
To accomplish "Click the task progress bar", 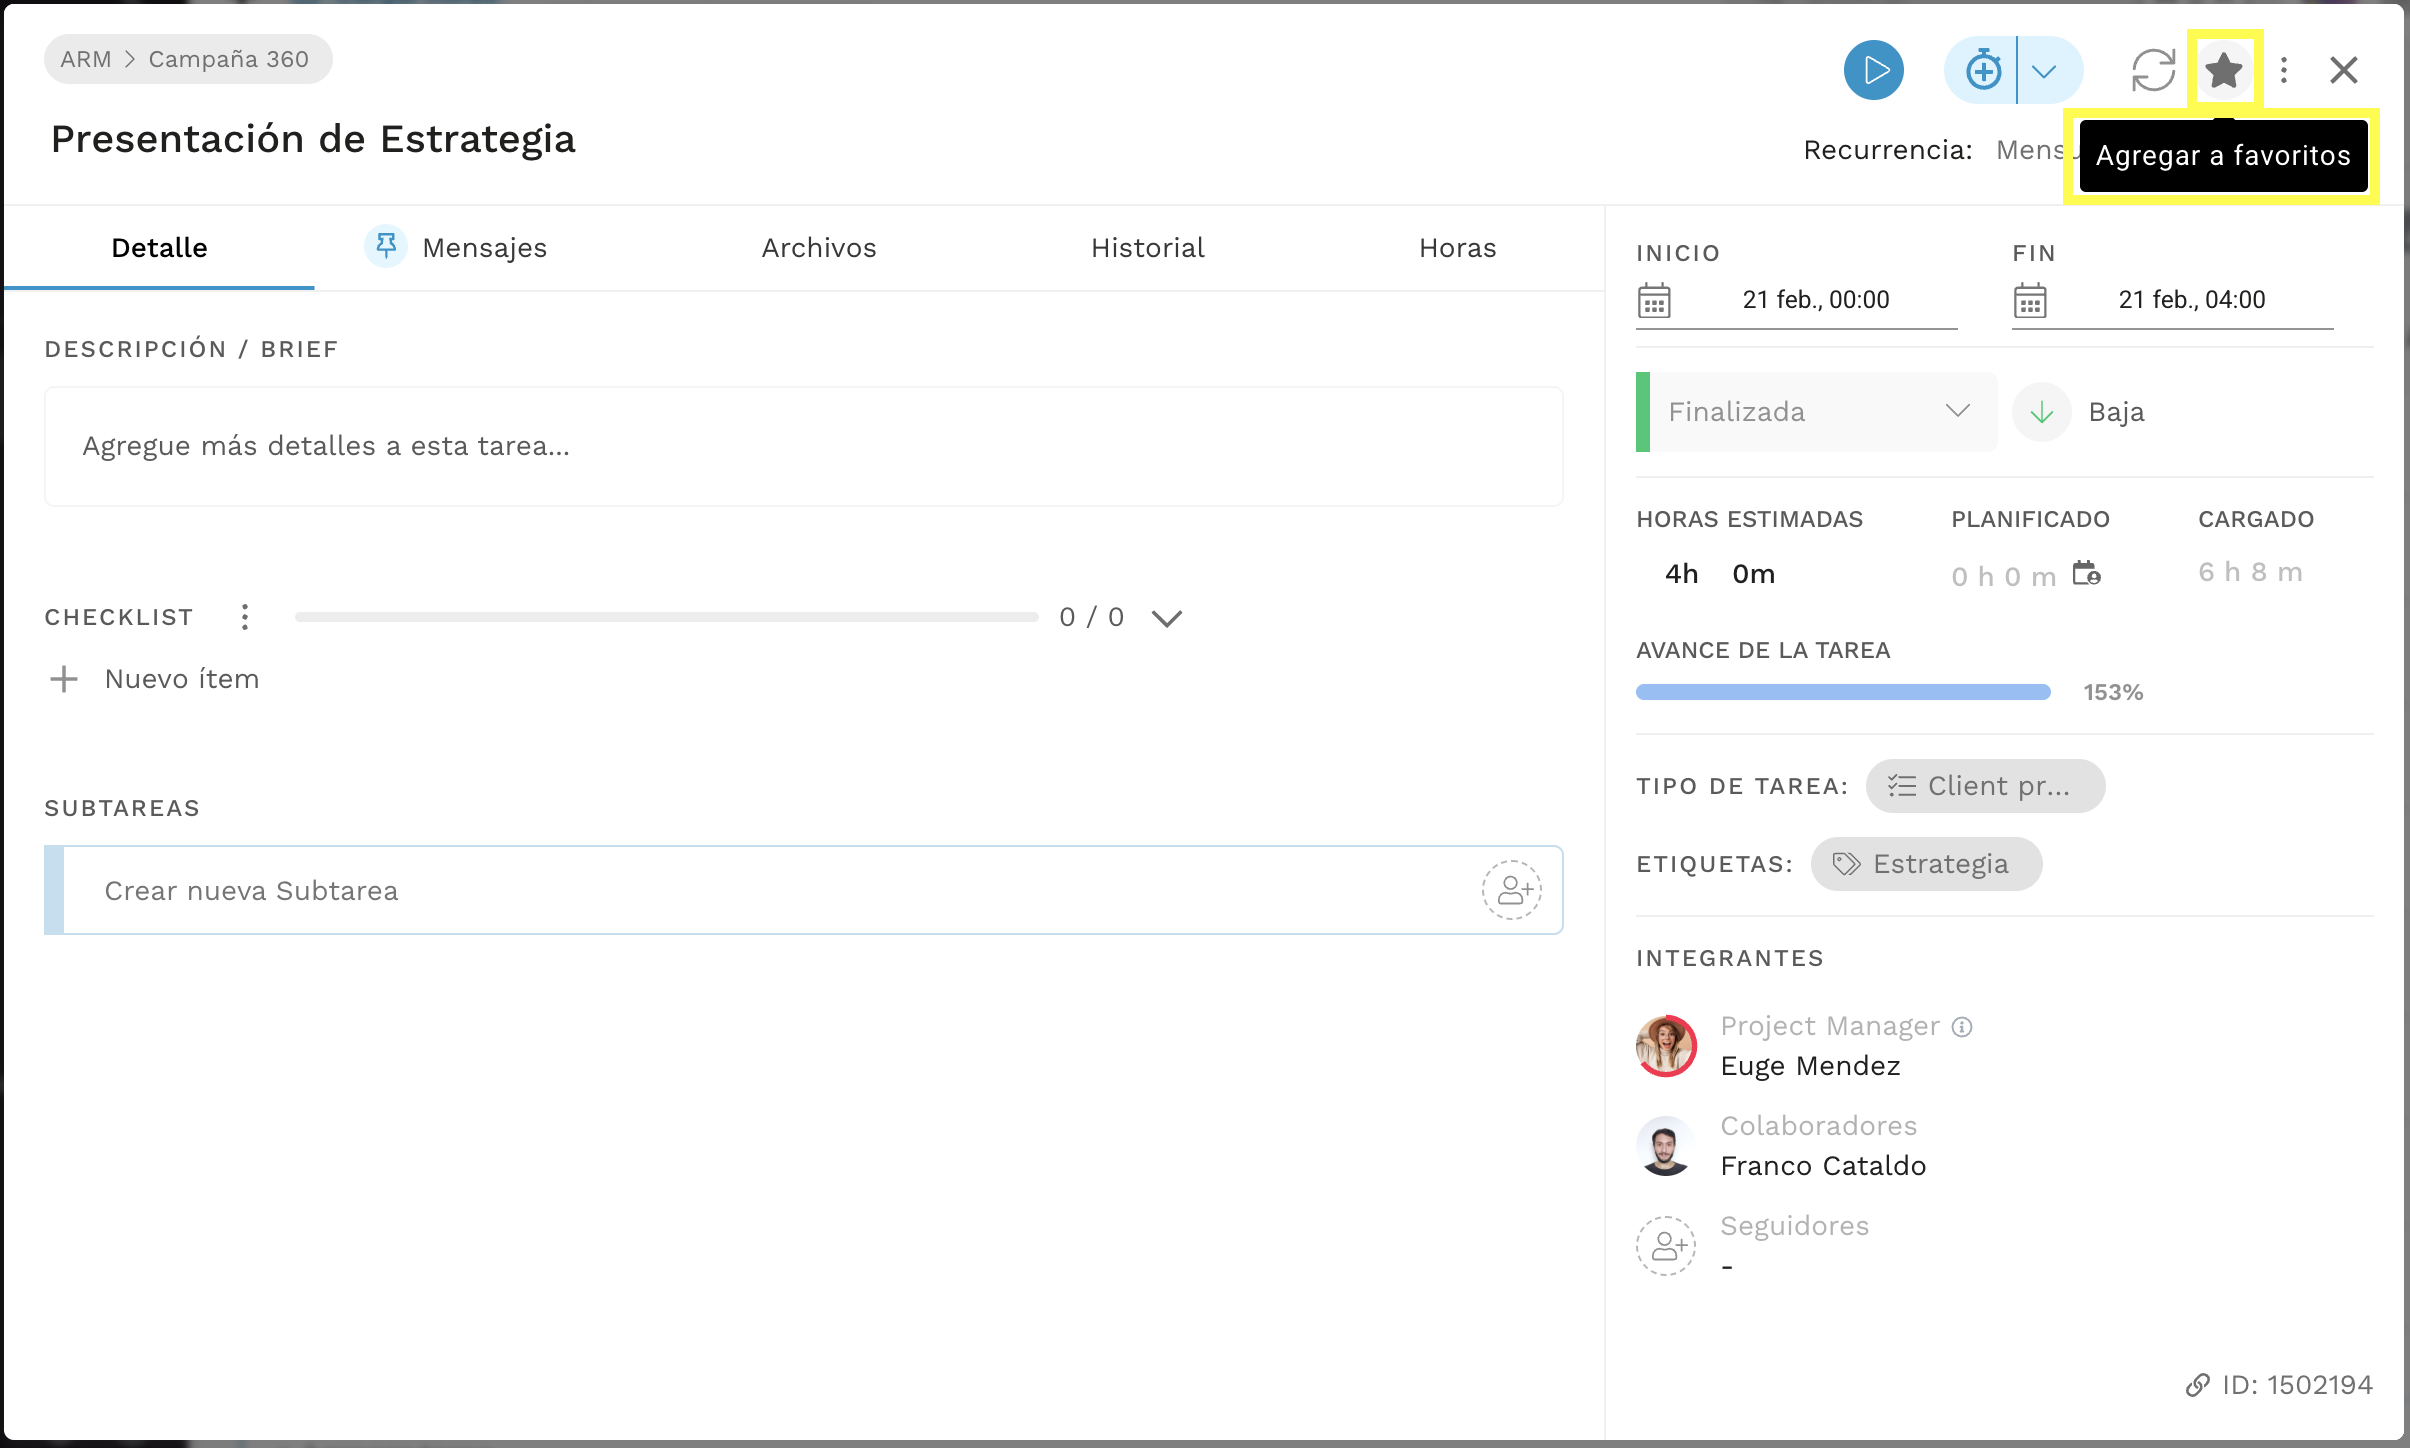I will (1843, 692).
